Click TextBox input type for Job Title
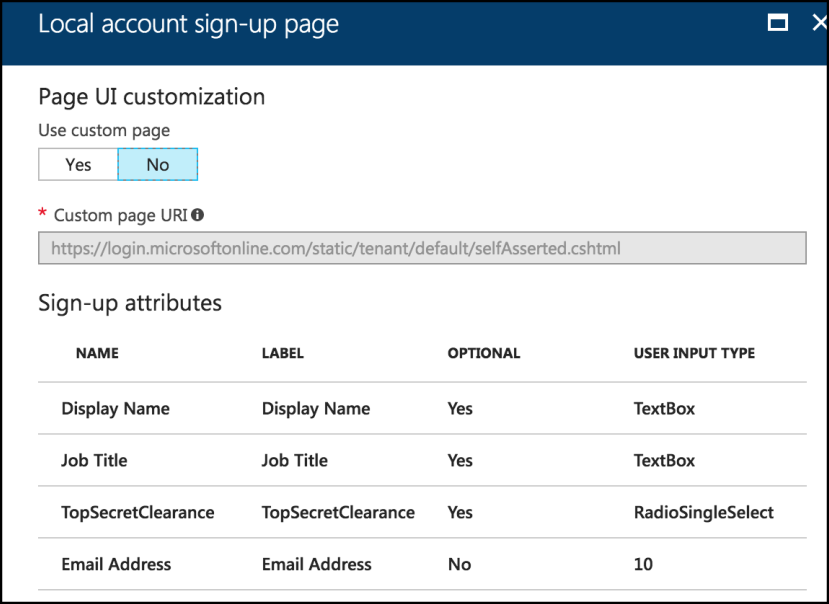This screenshot has height=604, width=829. coord(664,460)
